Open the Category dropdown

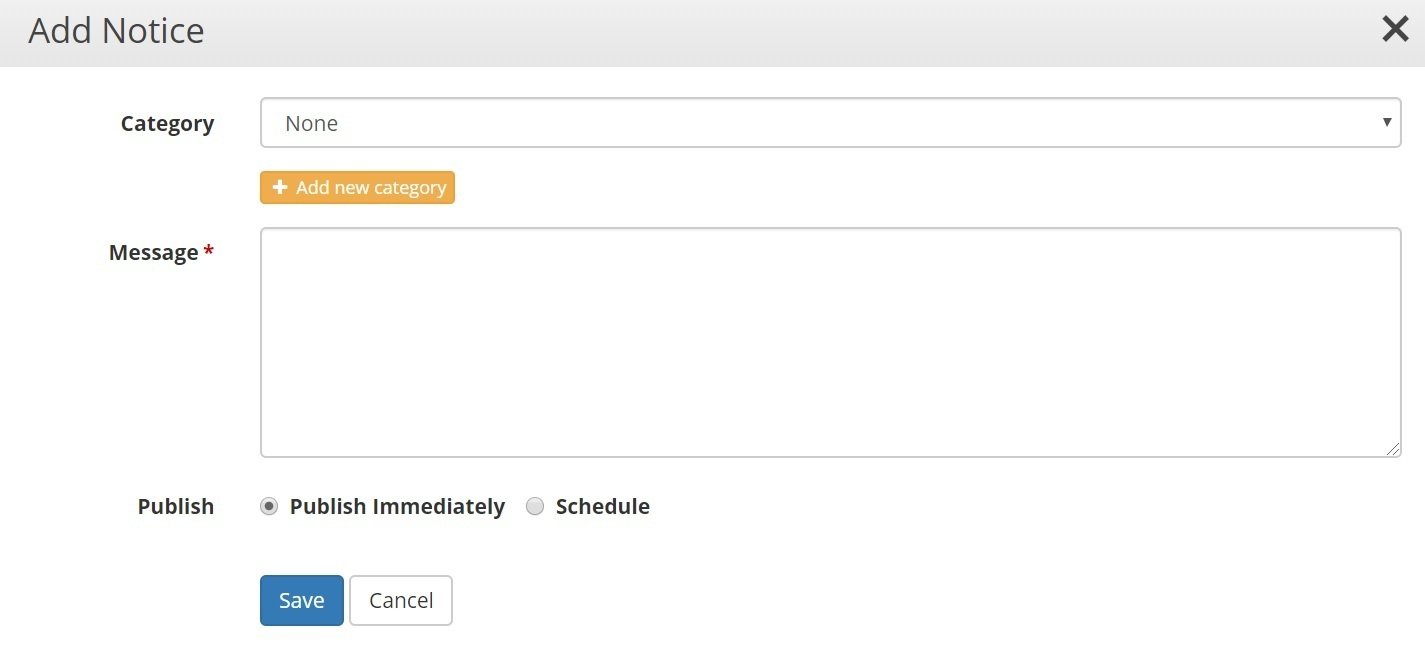click(830, 123)
